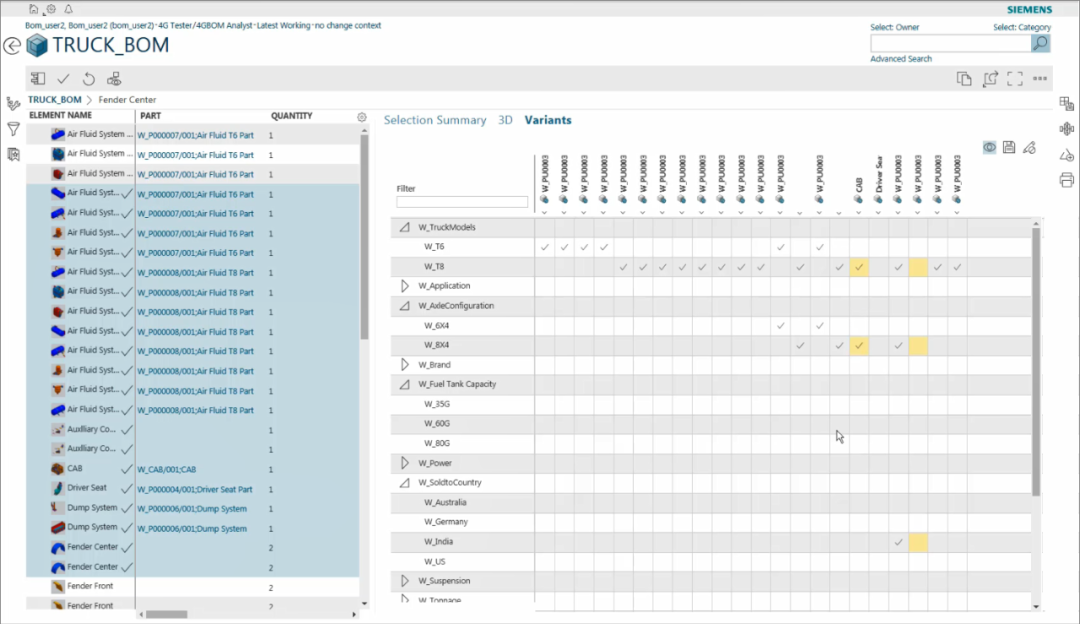Click the magnifier search button
Viewport: 1080px width, 624px height.
click(1040, 43)
